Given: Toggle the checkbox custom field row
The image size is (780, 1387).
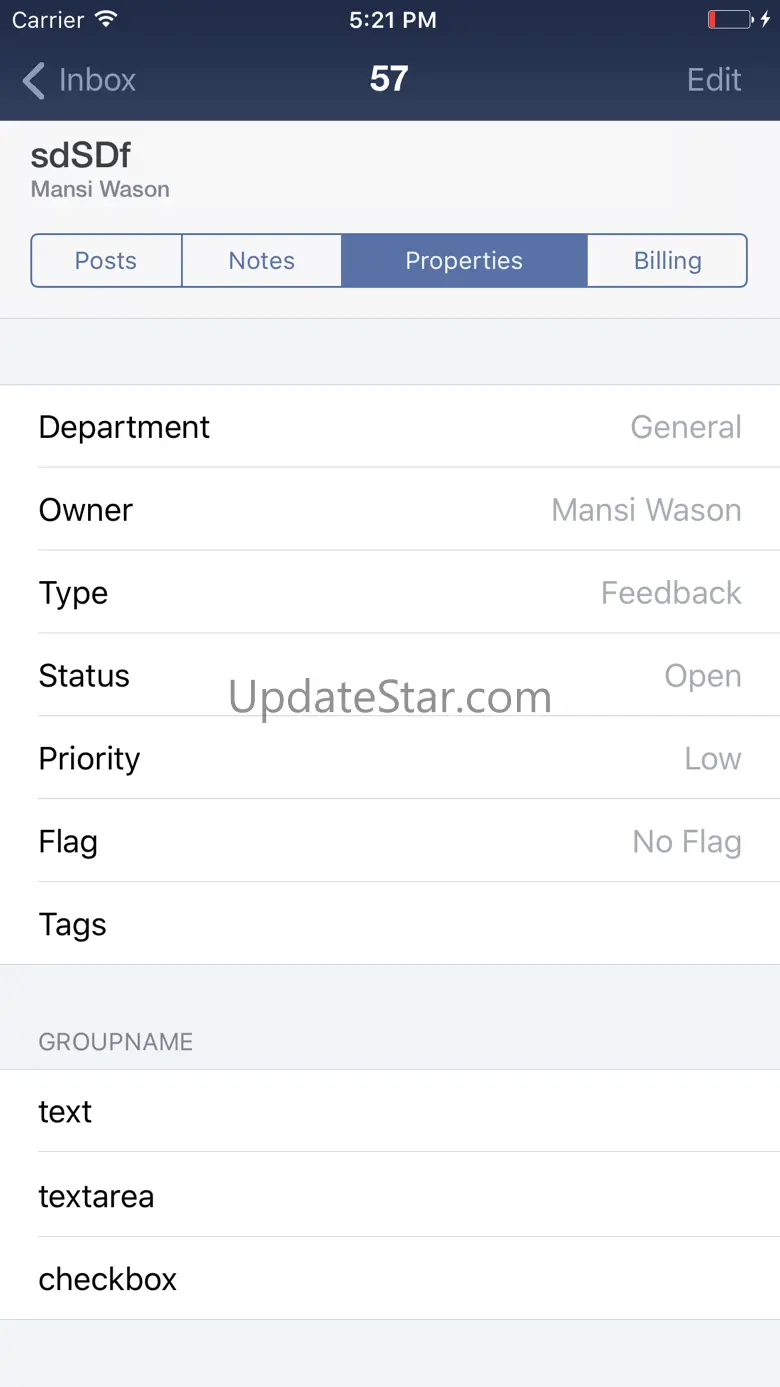Looking at the screenshot, I should click(x=390, y=1279).
